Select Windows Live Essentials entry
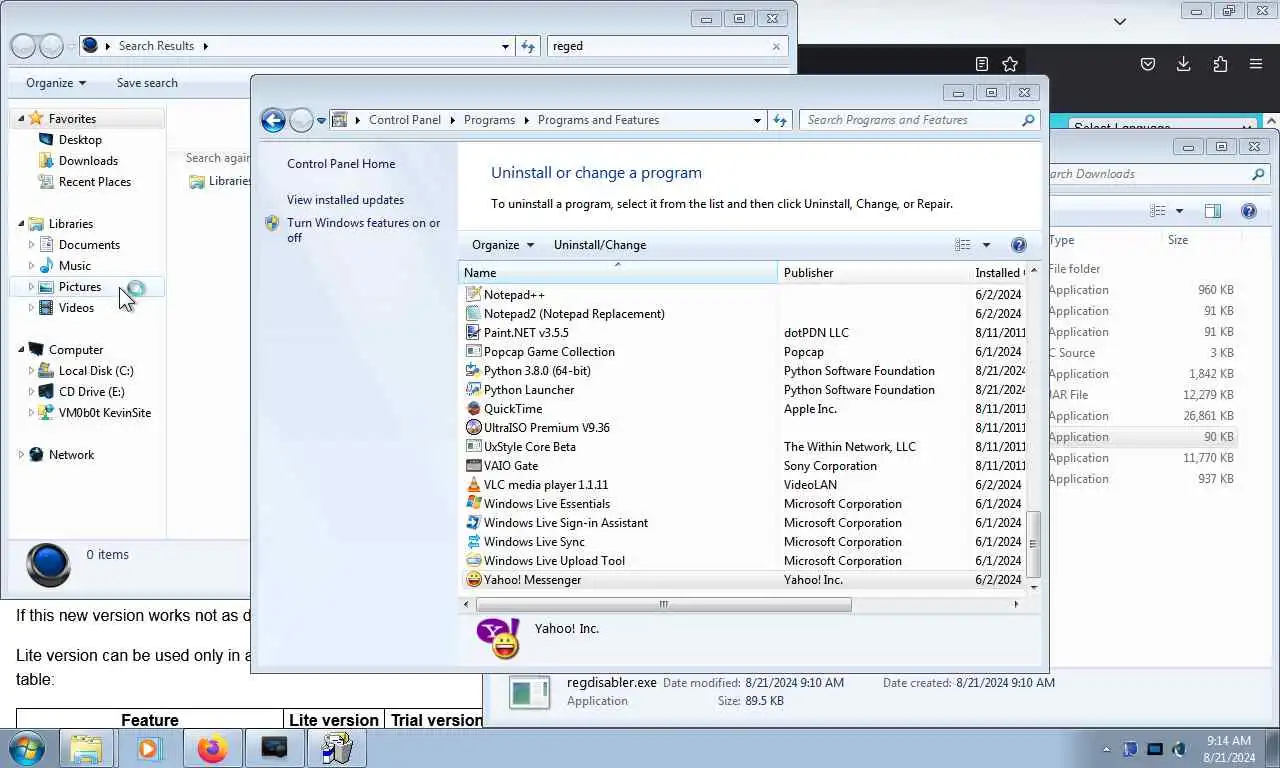 pyautogui.click(x=547, y=504)
